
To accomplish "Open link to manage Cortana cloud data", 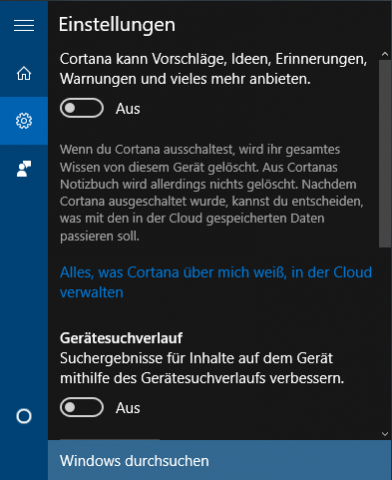I will pos(216,282).
